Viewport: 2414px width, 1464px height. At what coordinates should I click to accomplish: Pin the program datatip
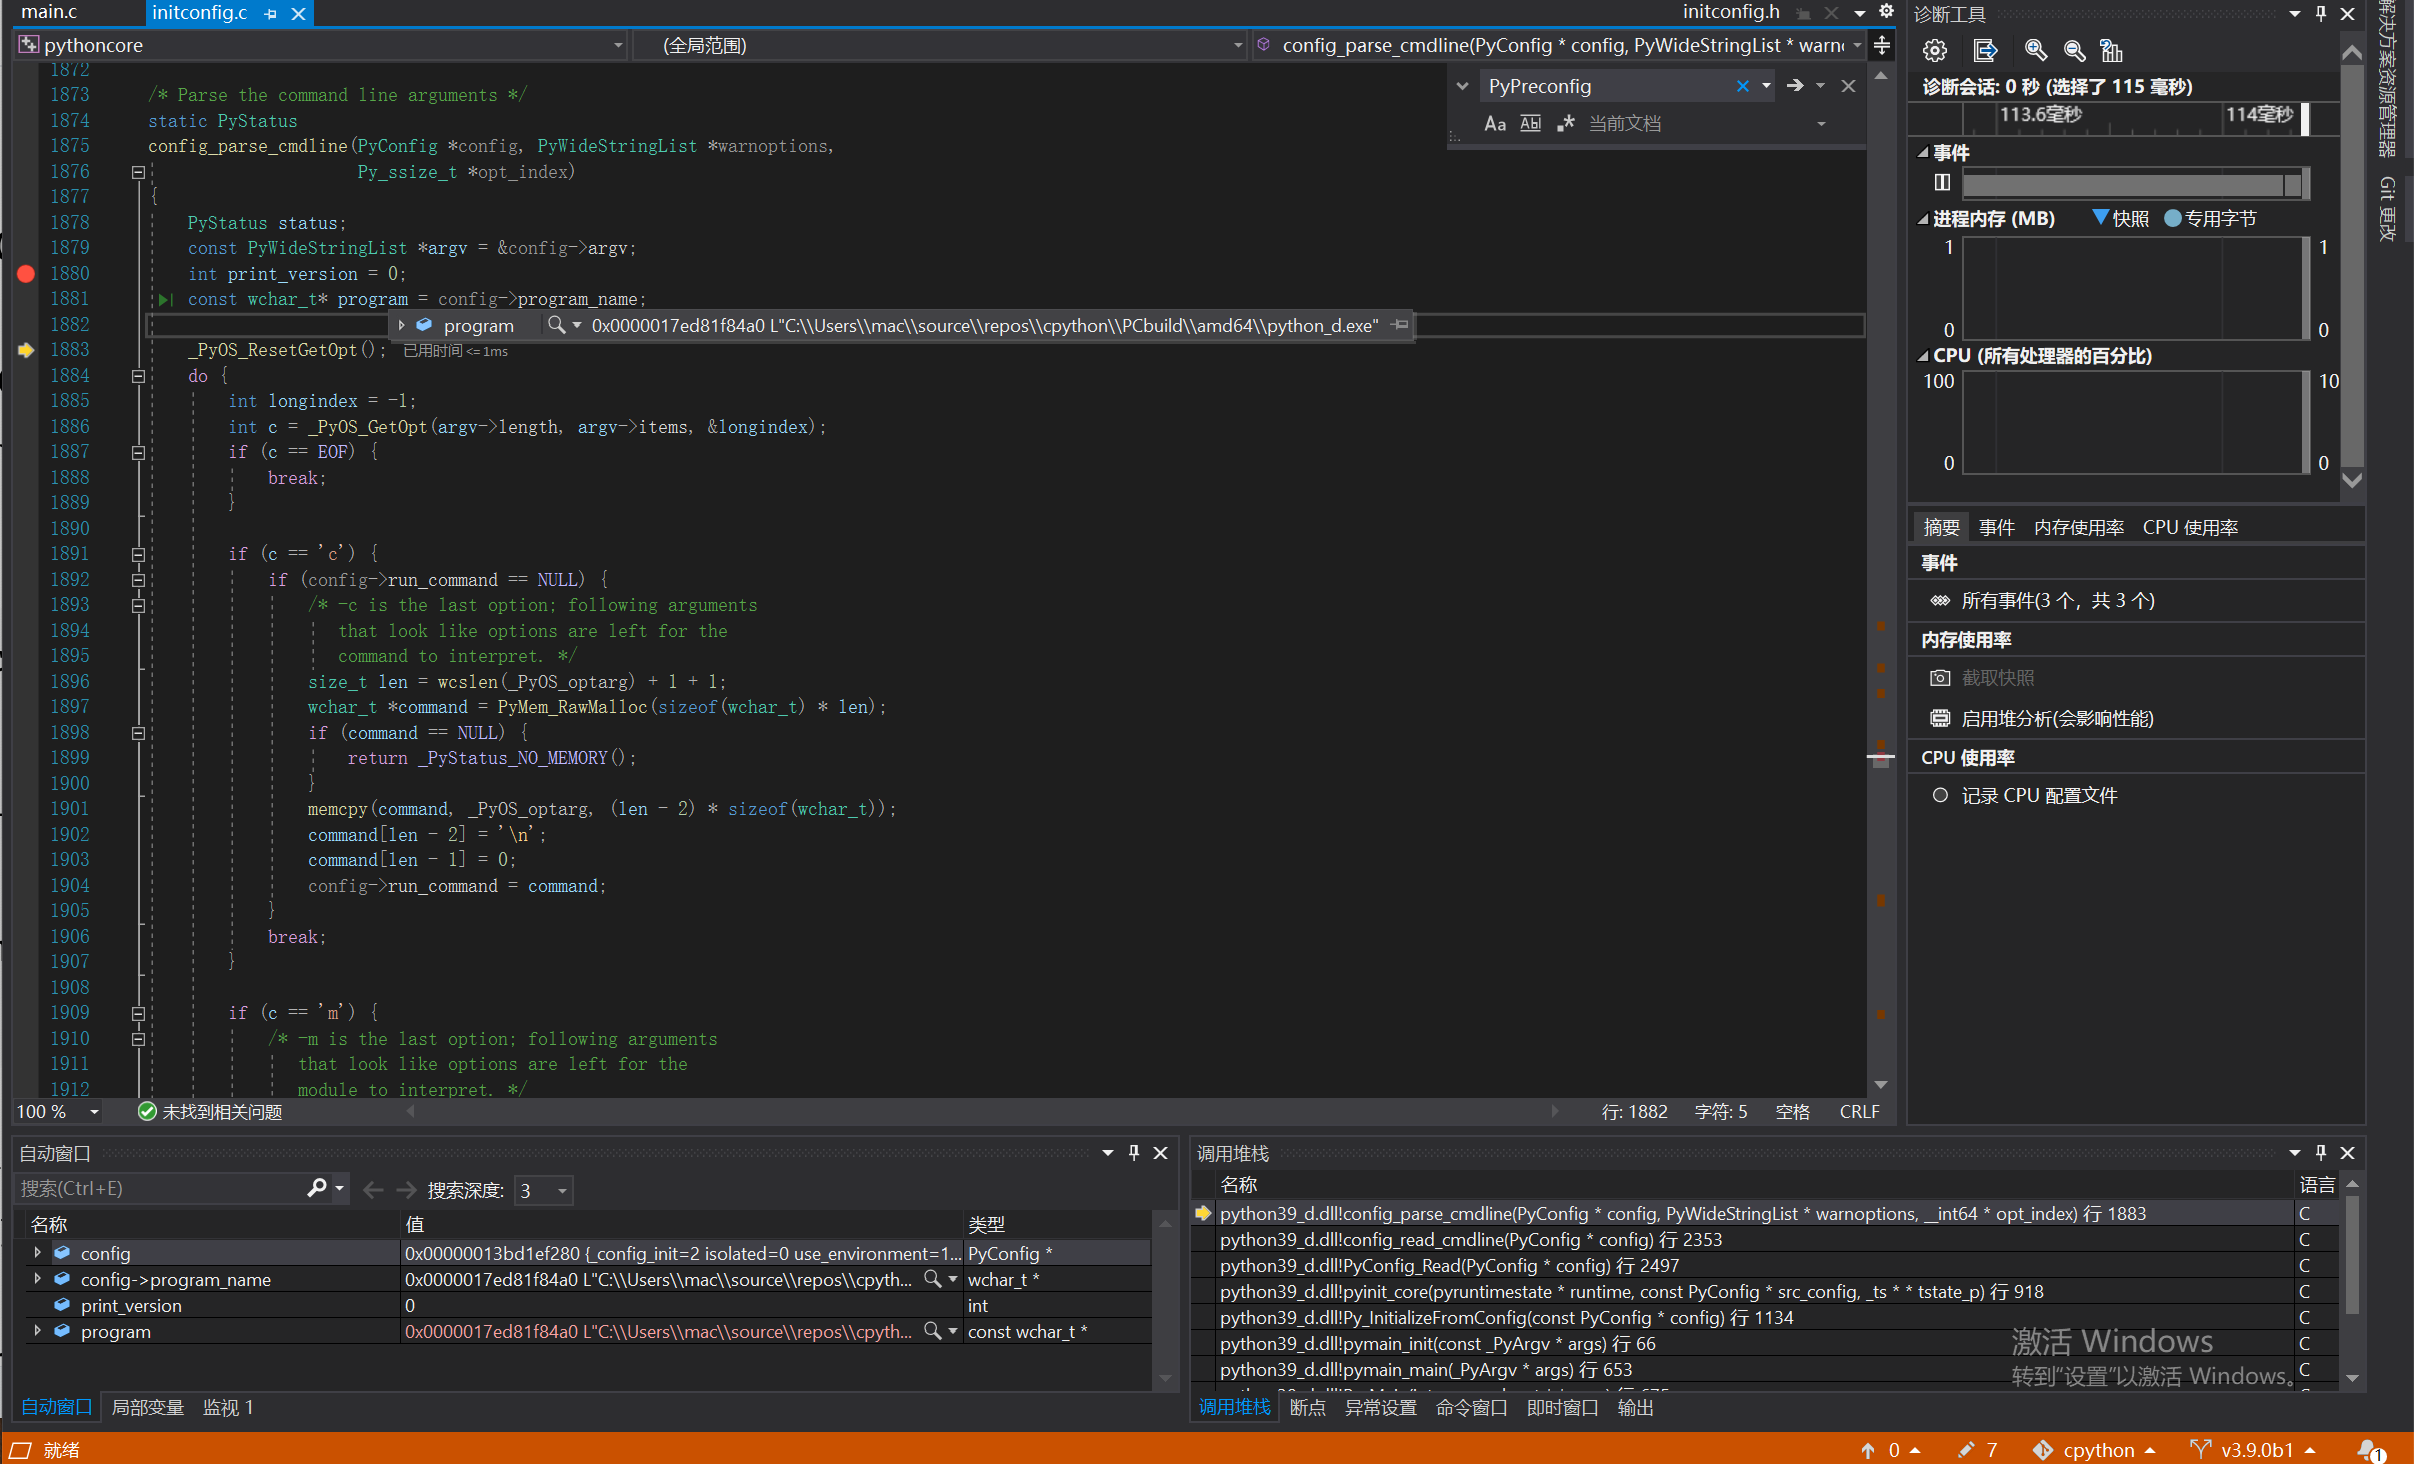[1400, 324]
